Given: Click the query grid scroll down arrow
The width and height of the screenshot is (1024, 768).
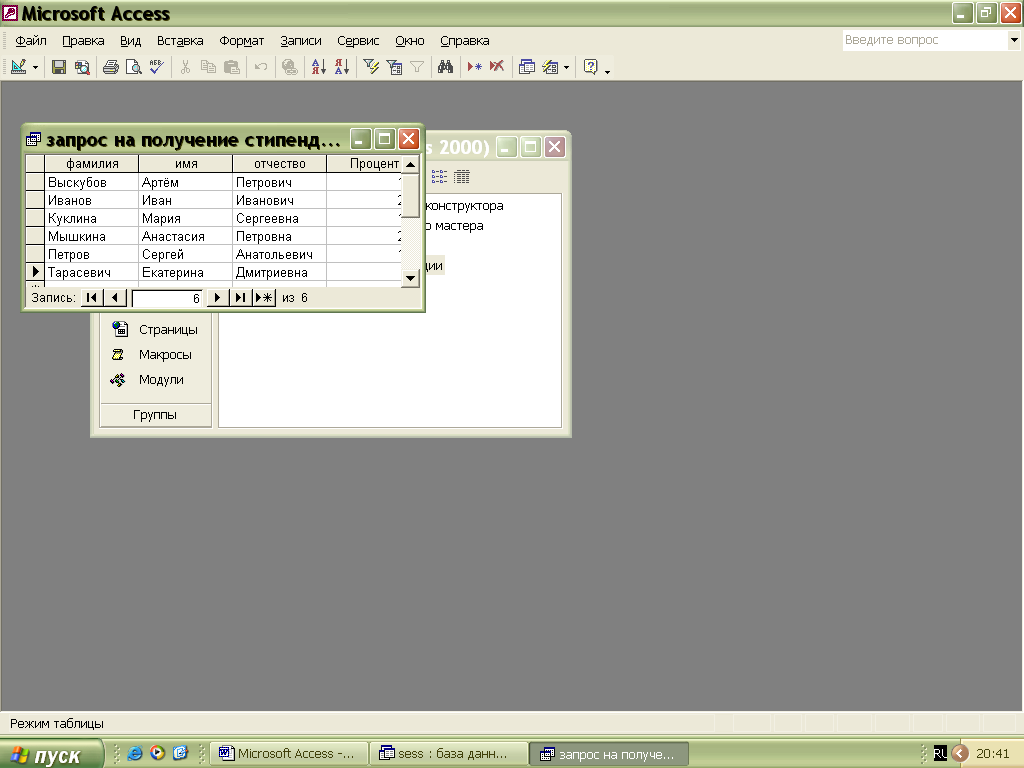Looking at the screenshot, I should [410, 278].
